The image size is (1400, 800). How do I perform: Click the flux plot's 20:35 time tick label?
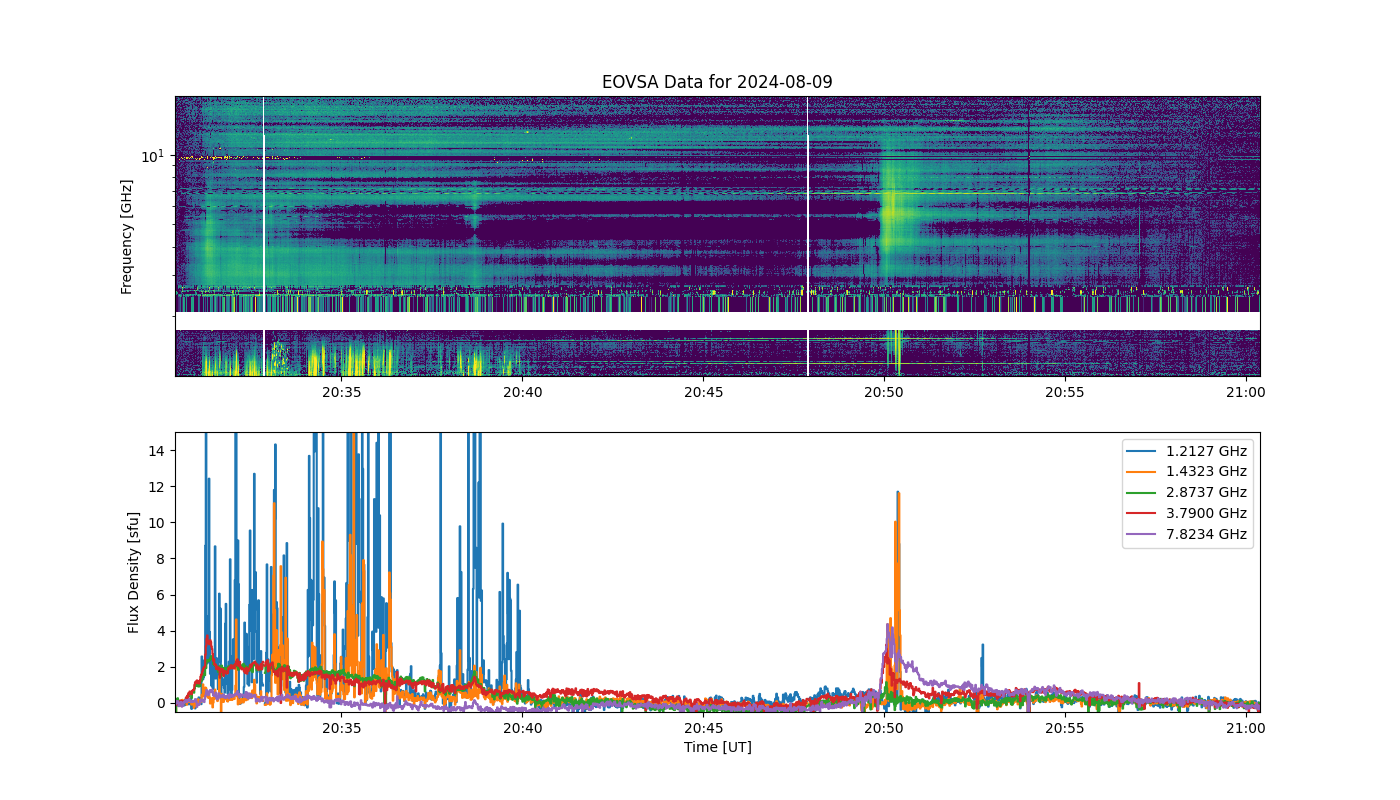click(341, 728)
